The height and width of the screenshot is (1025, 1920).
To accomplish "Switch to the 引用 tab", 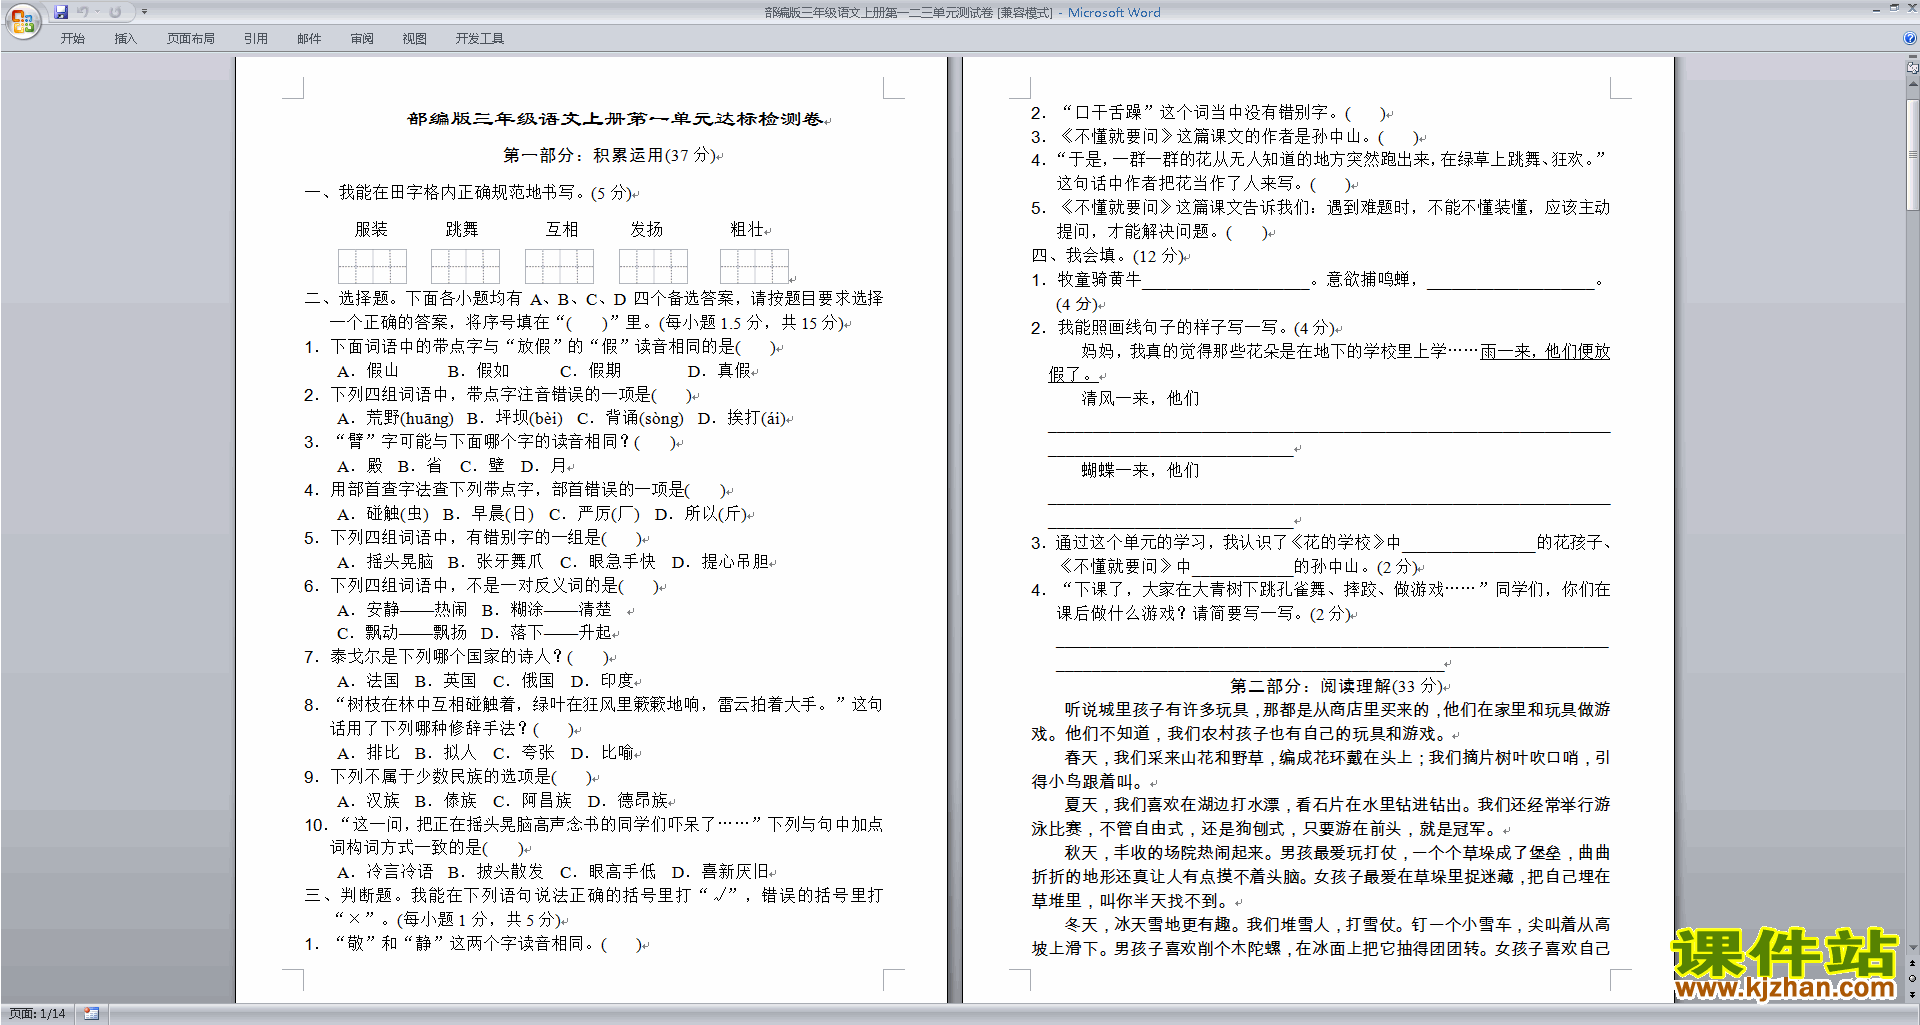I will coord(256,39).
